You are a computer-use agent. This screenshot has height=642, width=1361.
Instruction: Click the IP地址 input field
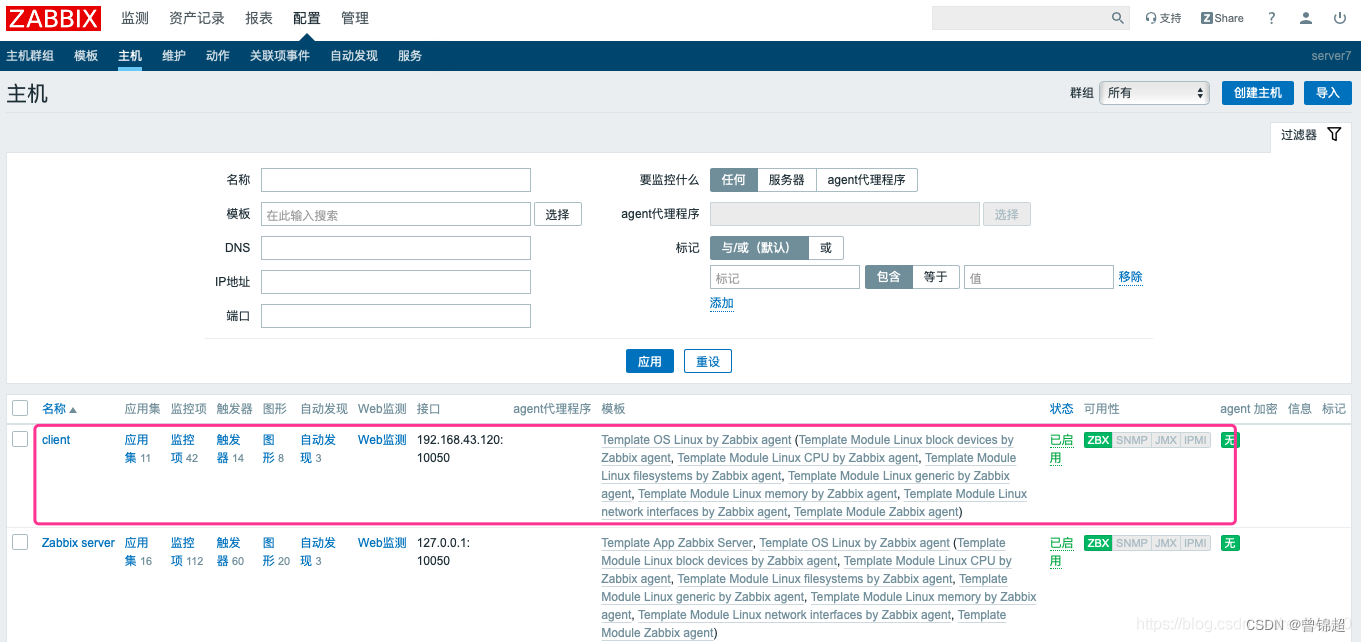(x=396, y=282)
